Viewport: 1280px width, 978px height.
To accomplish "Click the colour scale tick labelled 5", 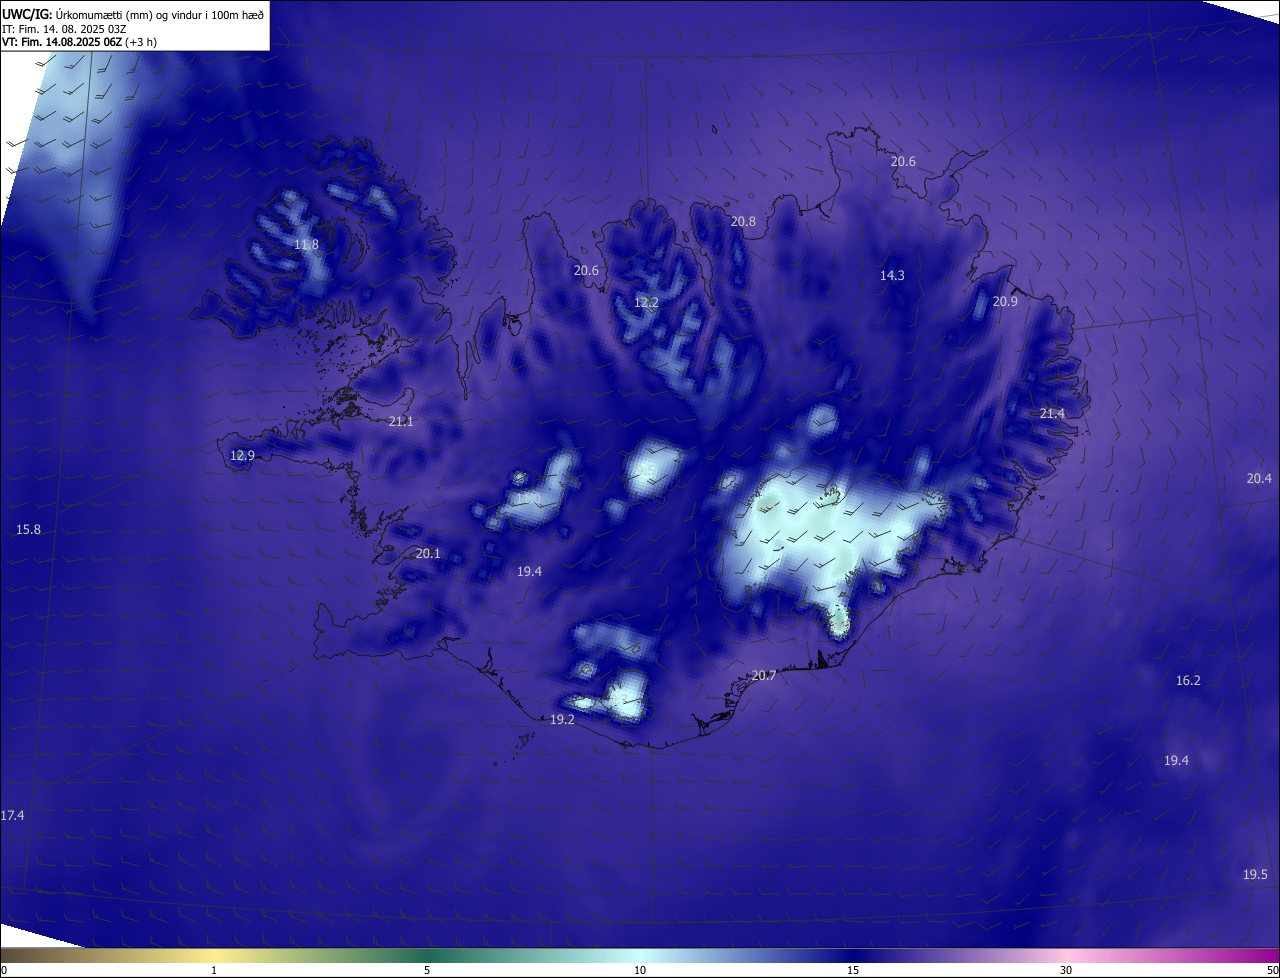I will (x=427, y=970).
